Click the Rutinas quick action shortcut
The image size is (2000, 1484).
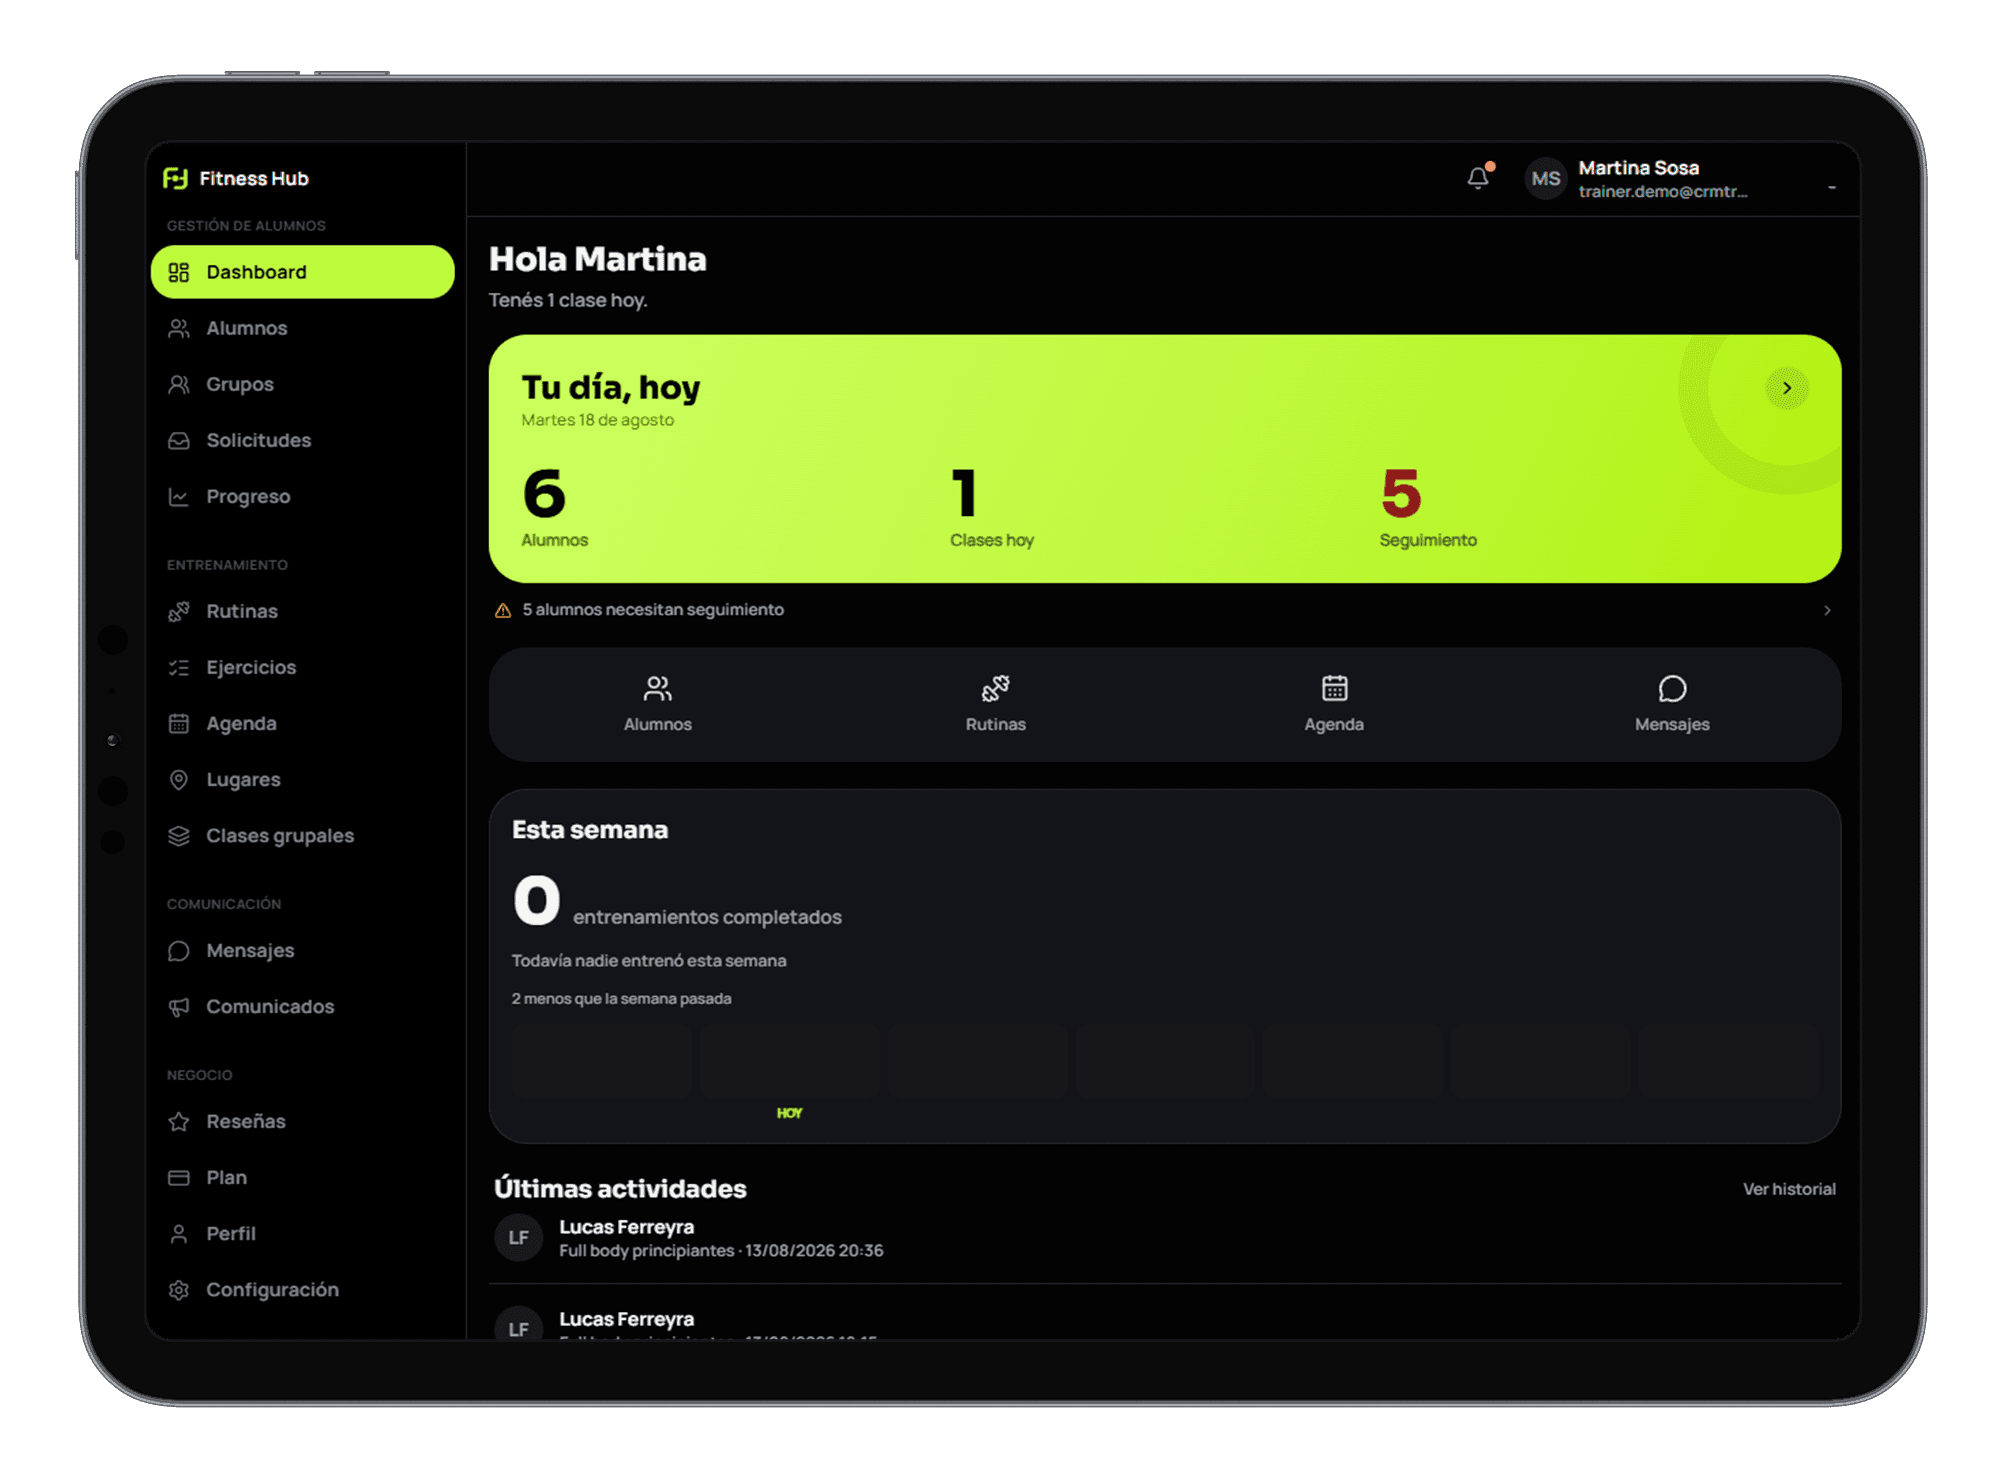point(996,704)
